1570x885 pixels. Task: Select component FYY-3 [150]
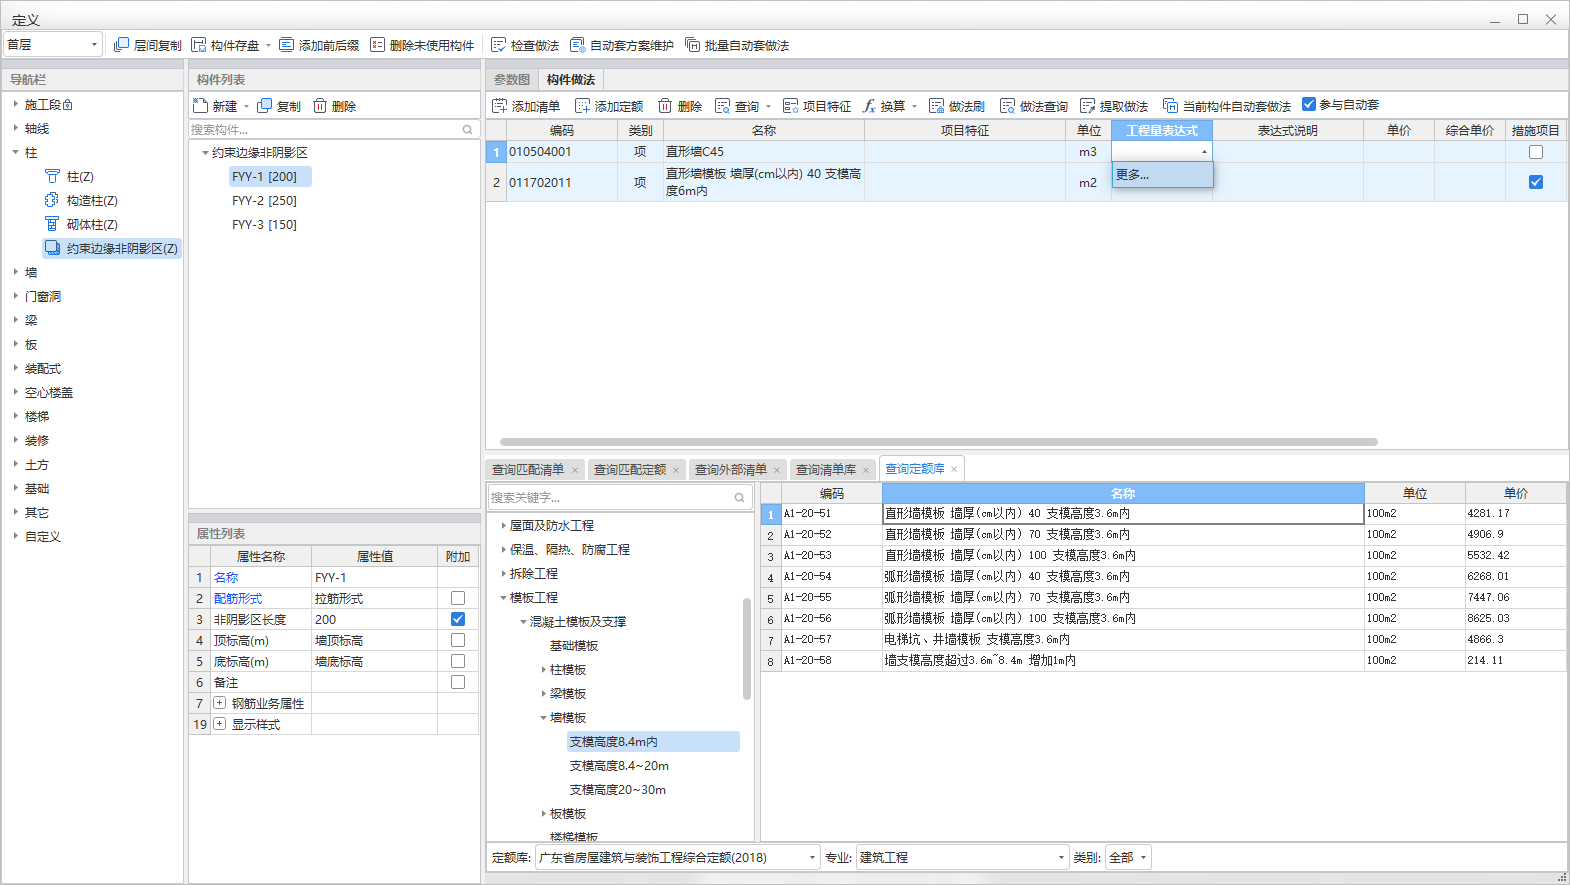pos(264,224)
